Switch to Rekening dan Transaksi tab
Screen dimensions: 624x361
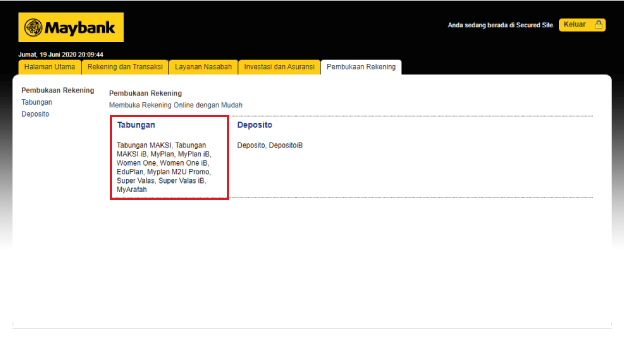coord(125,67)
